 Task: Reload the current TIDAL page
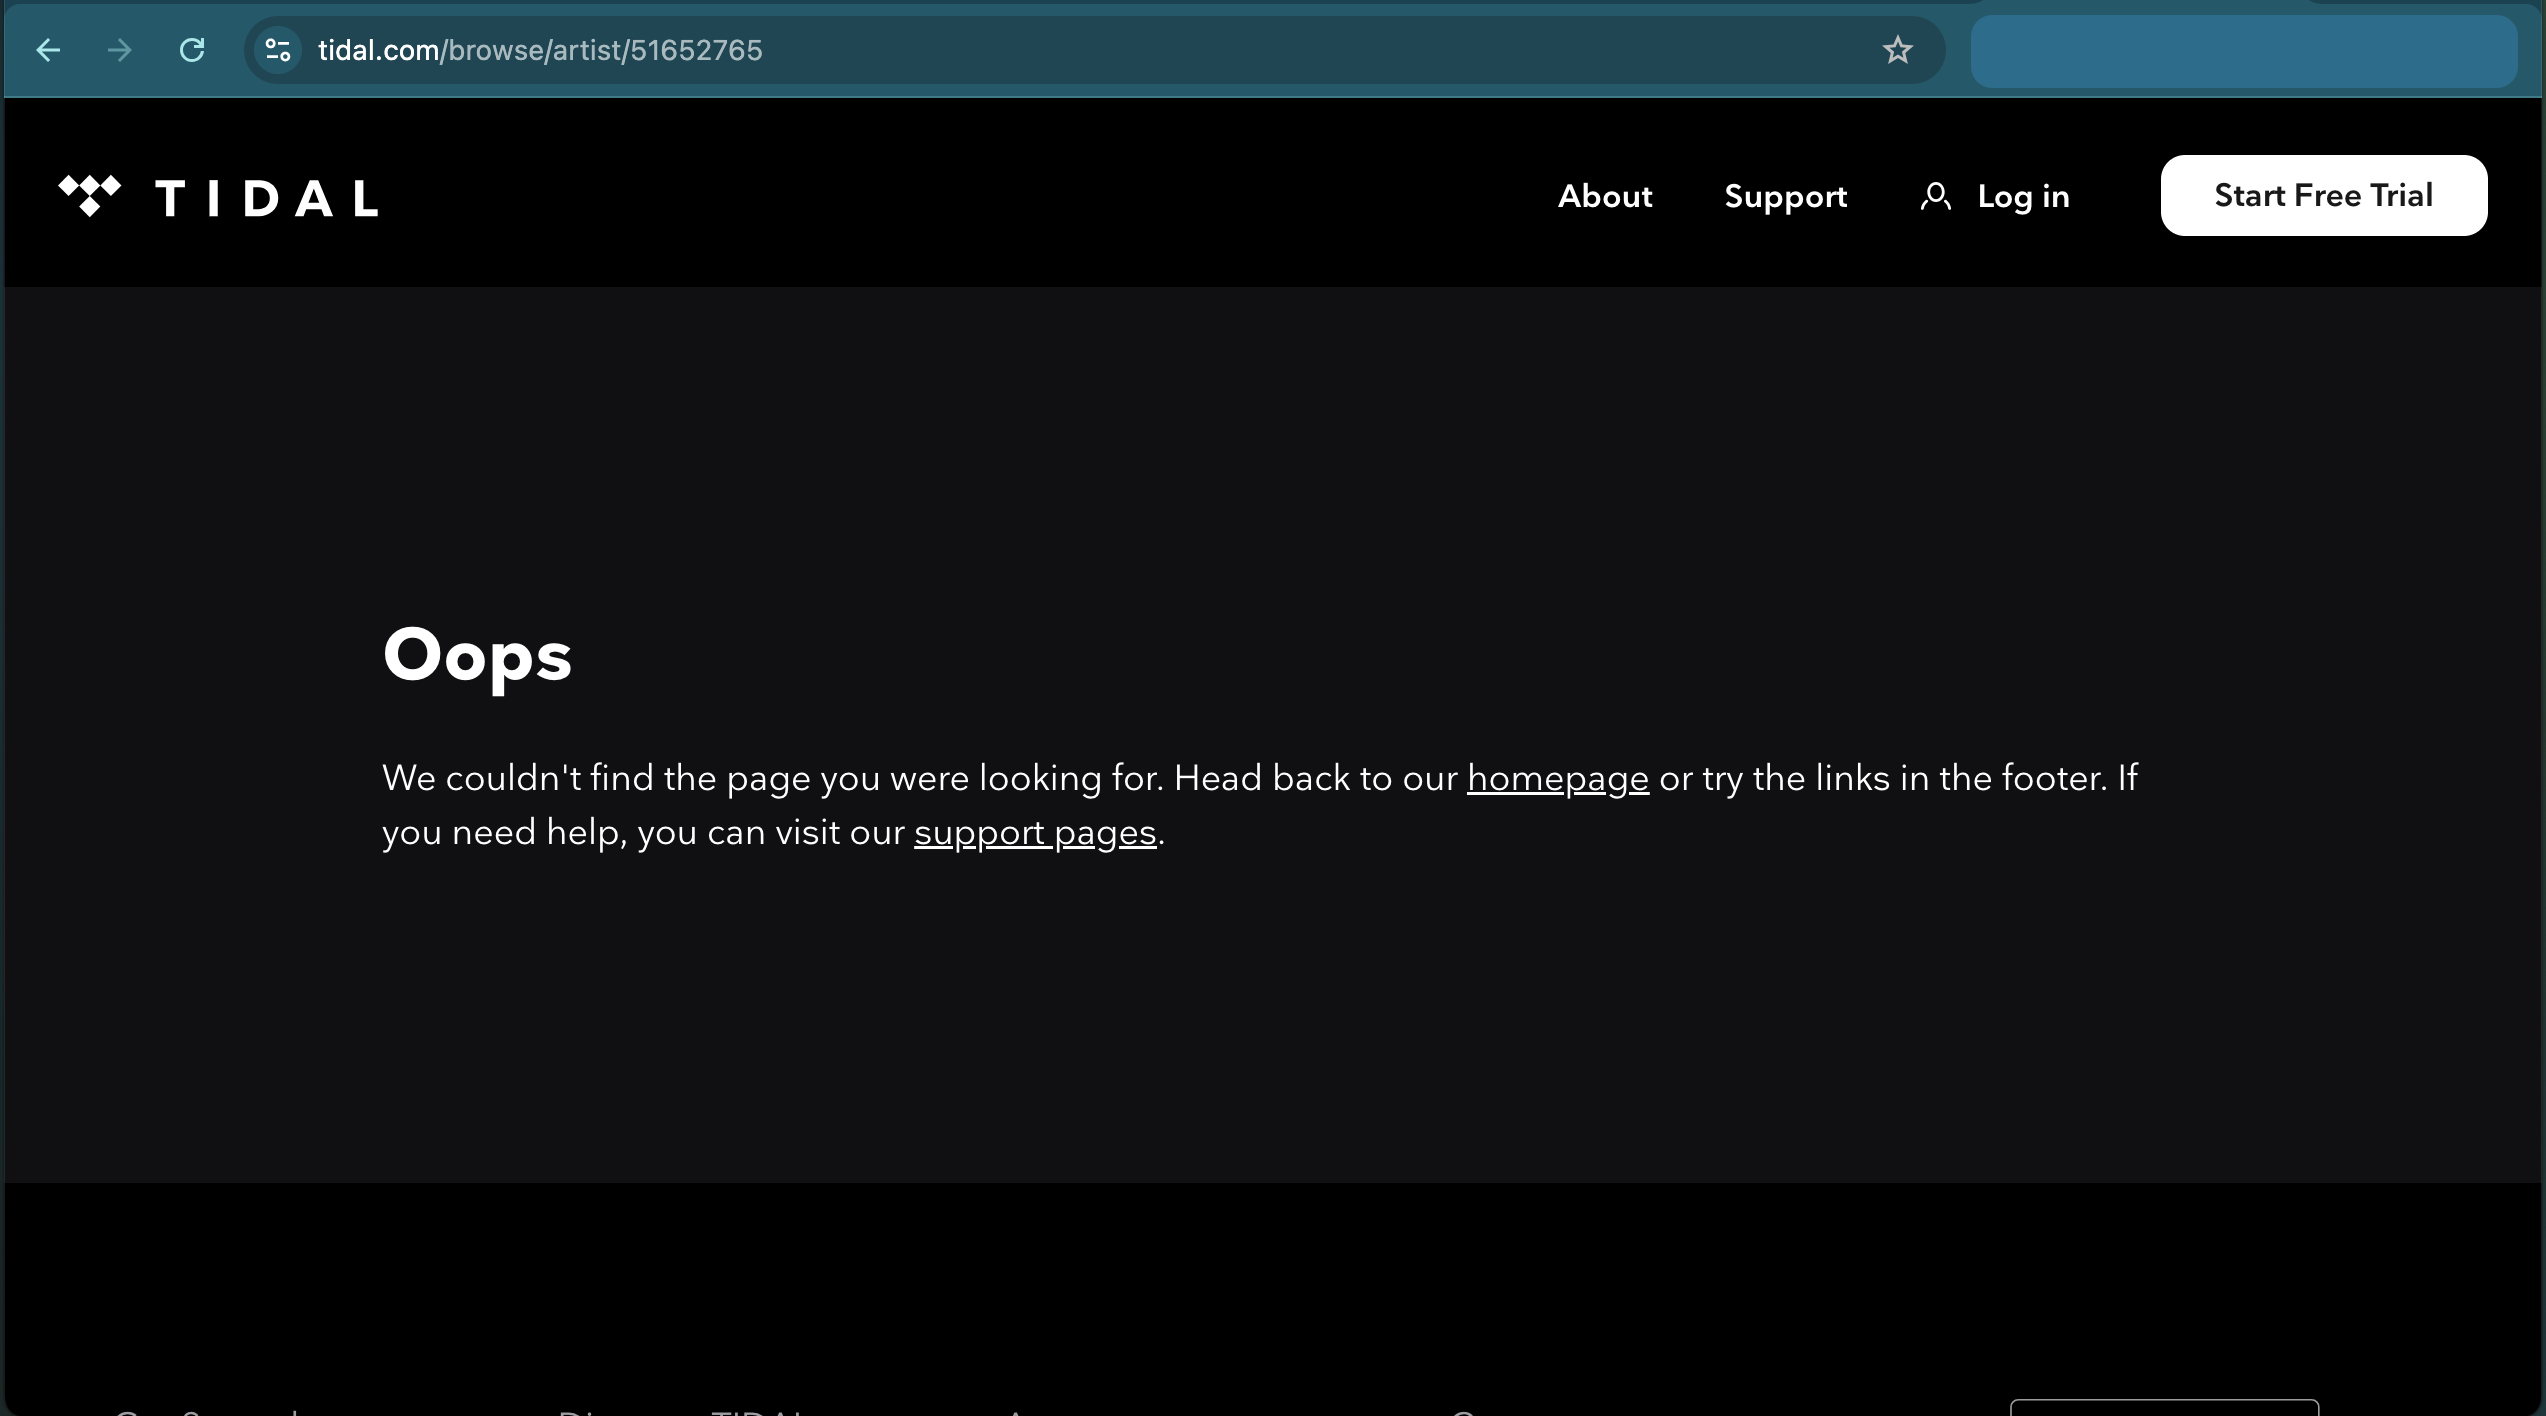pos(192,50)
